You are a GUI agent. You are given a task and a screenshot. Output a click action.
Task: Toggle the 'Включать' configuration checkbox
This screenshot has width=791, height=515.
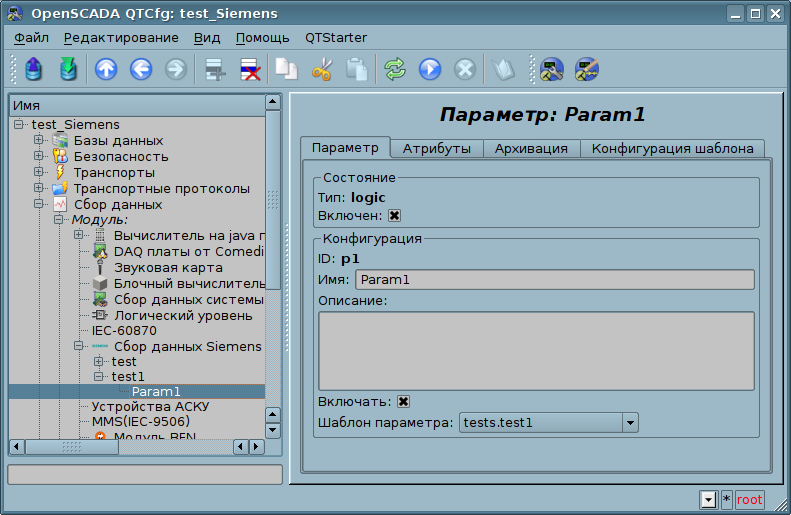404,402
